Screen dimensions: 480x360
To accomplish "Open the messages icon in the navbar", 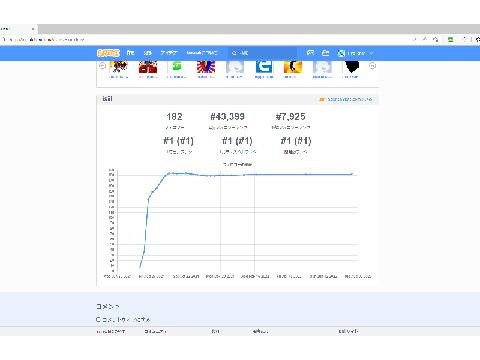I will pos(310,53).
